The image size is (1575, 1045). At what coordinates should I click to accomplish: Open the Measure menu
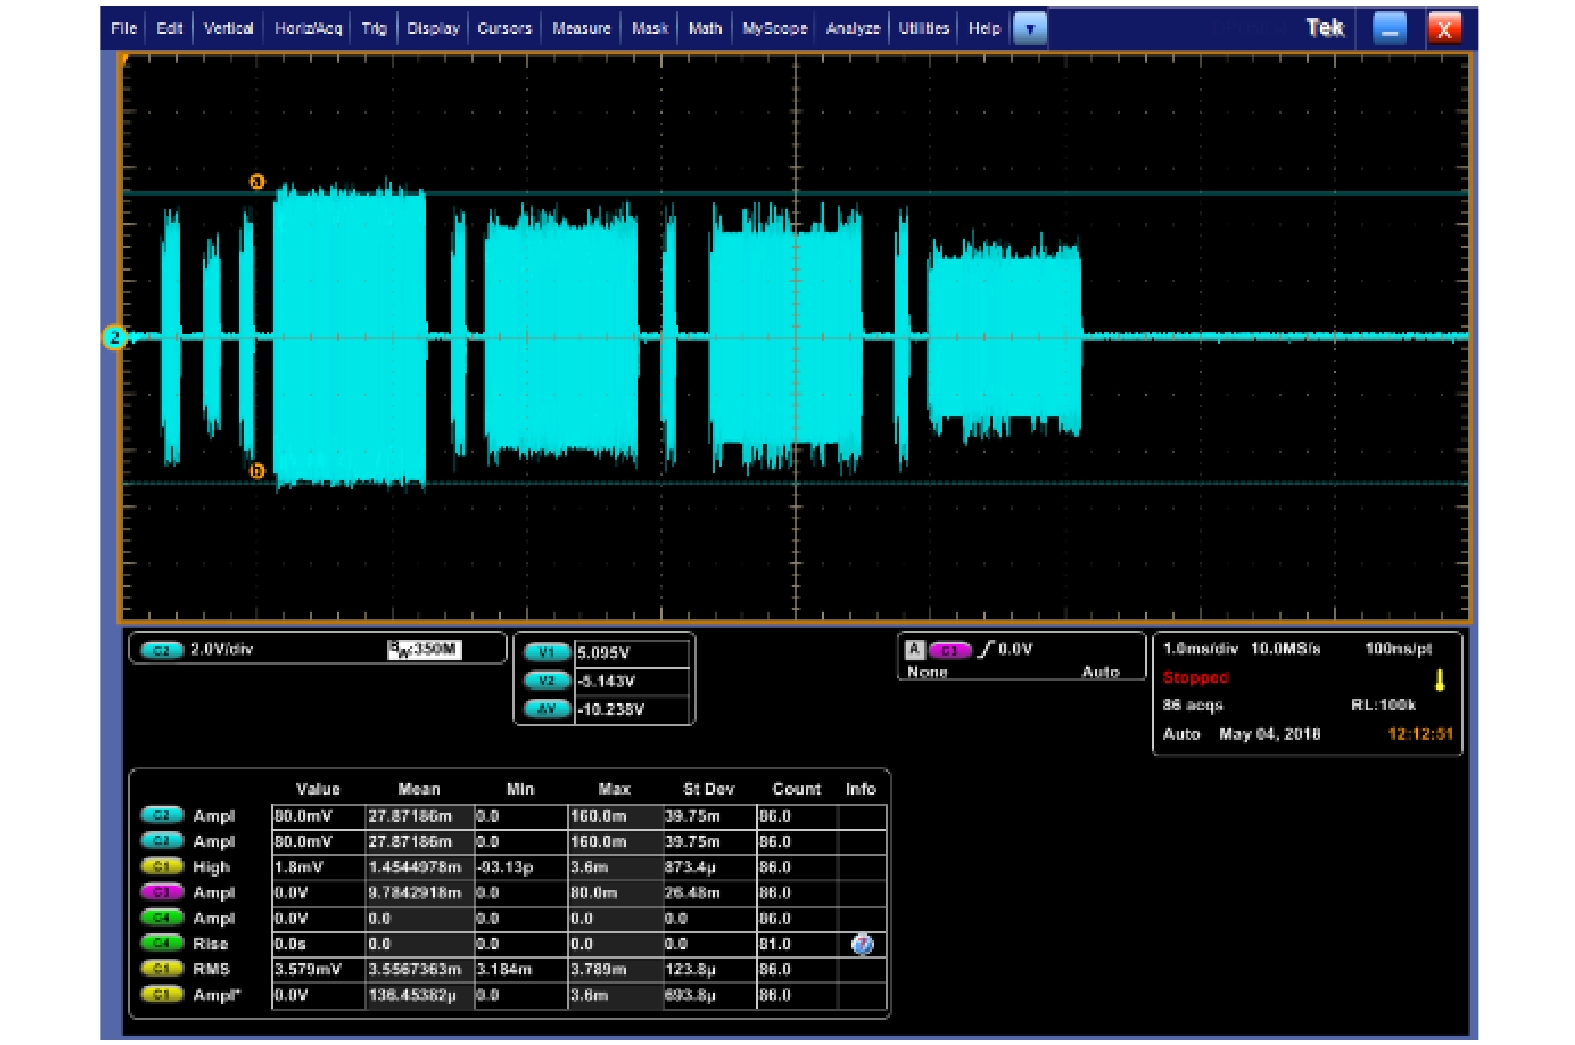(581, 29)
